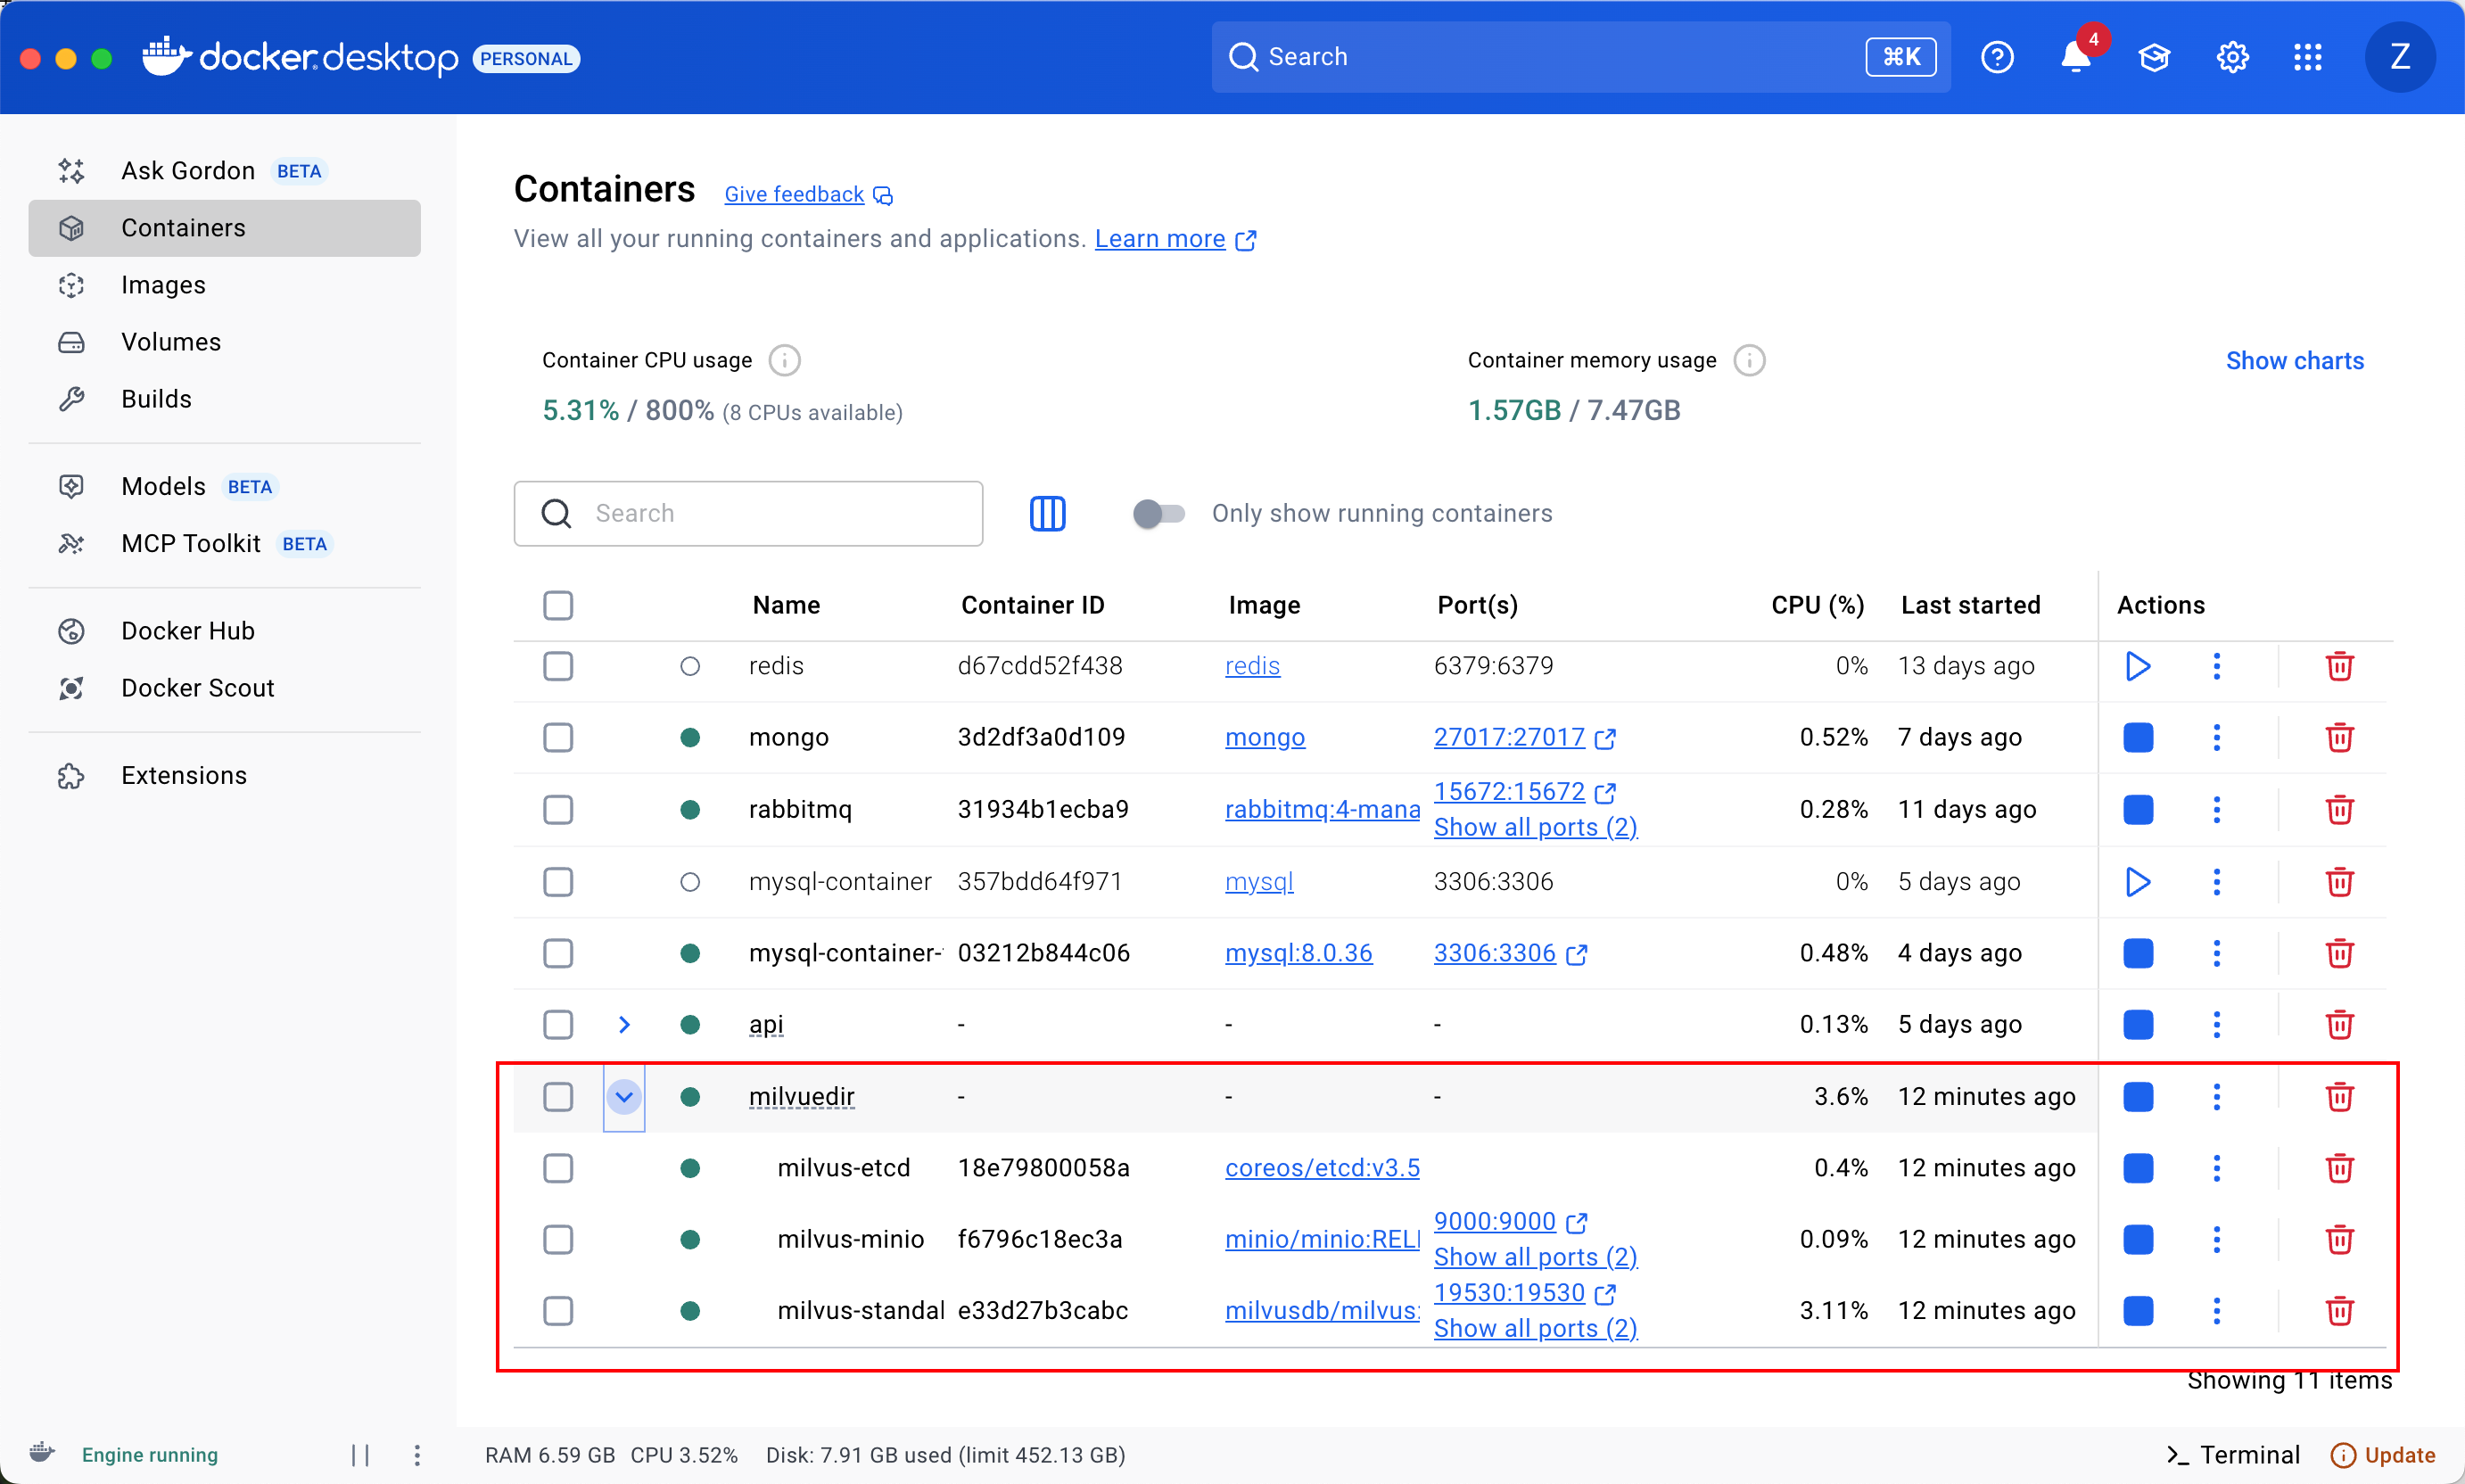2465x1484 pixels.
Task: Sort by CPU (%) column header
Action: point(1817,605)
